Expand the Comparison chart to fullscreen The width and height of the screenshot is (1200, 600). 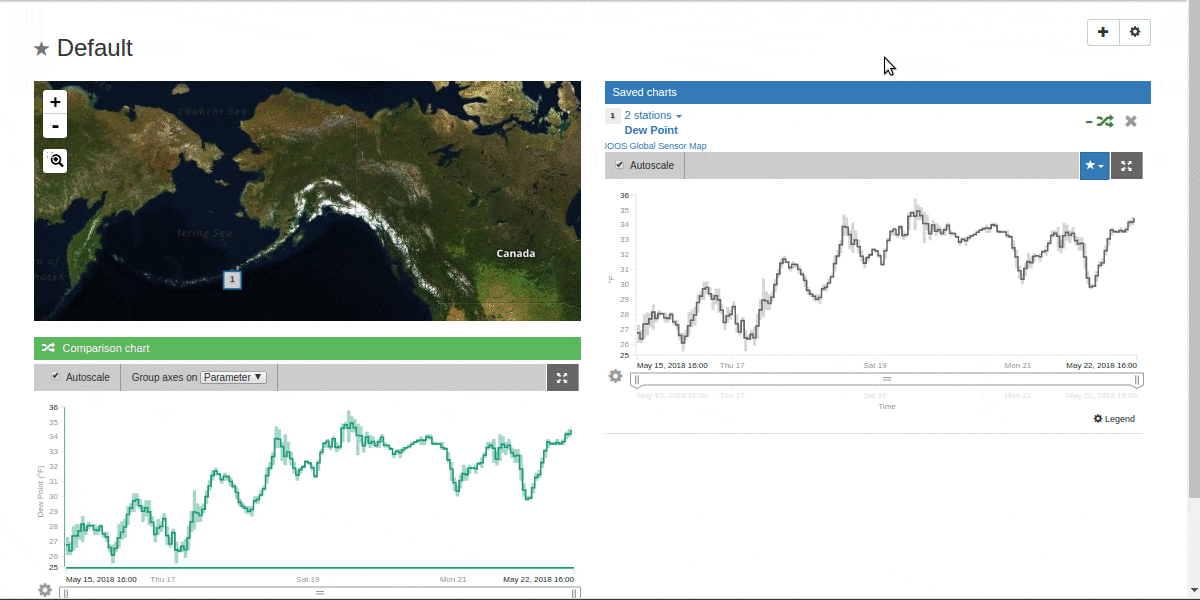pyautogui.click(x=563, y=377)
